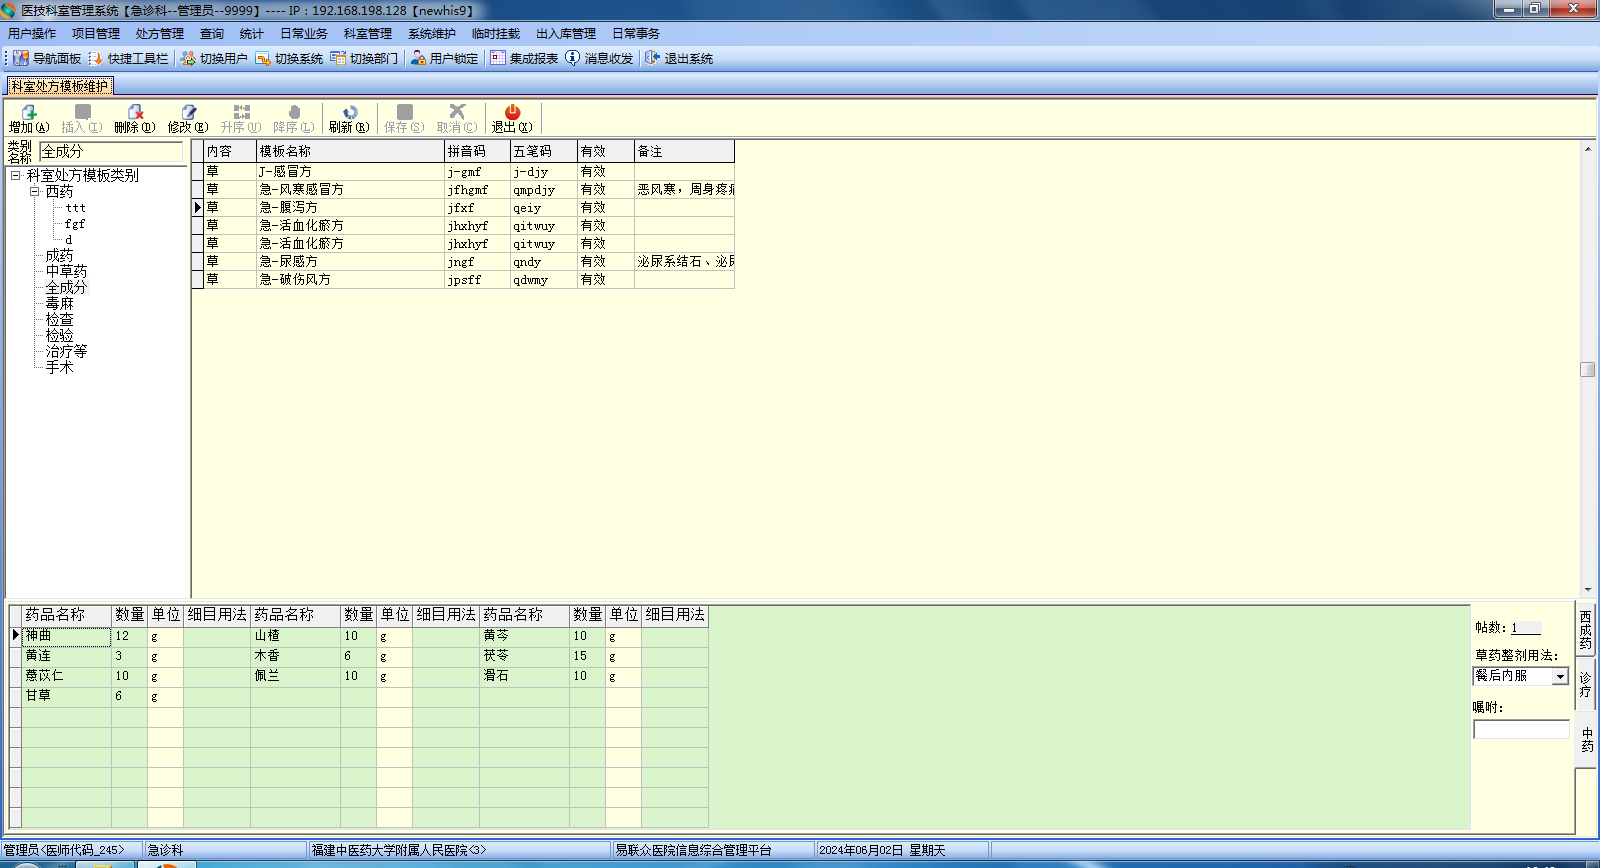Image resolution: width=1600 pixels, height=868 pixels.
Task: Select the 手术 category in the tree
Action: (x=59, y=368)
